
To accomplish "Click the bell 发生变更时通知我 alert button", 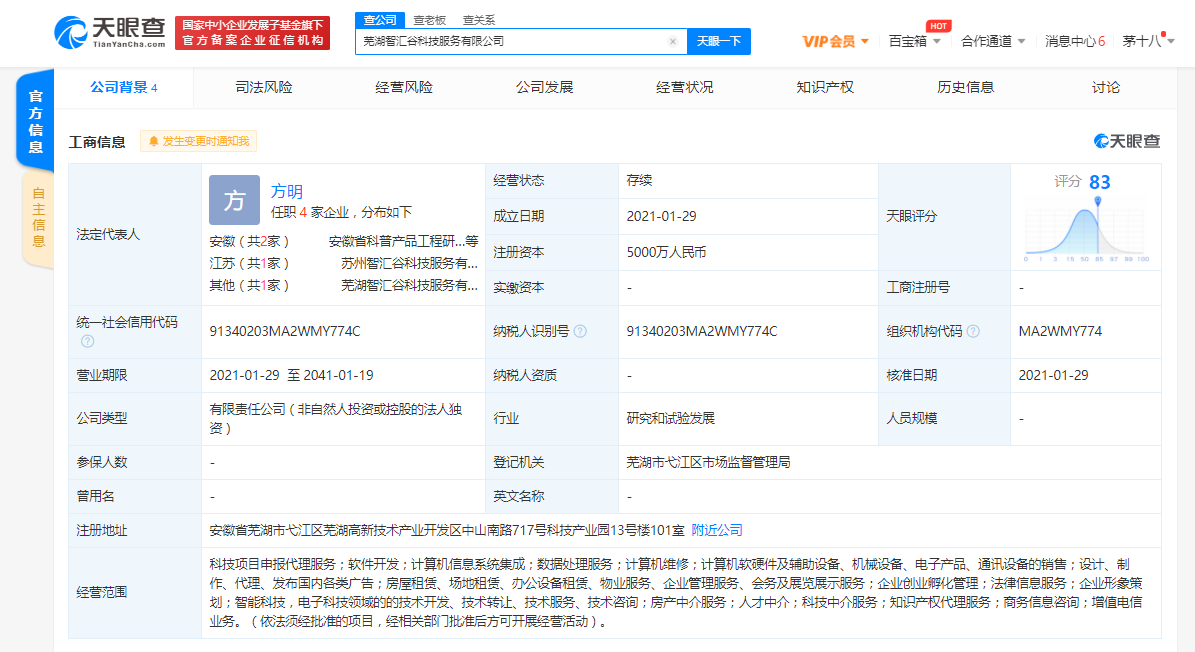I will (x=198, y=141).
